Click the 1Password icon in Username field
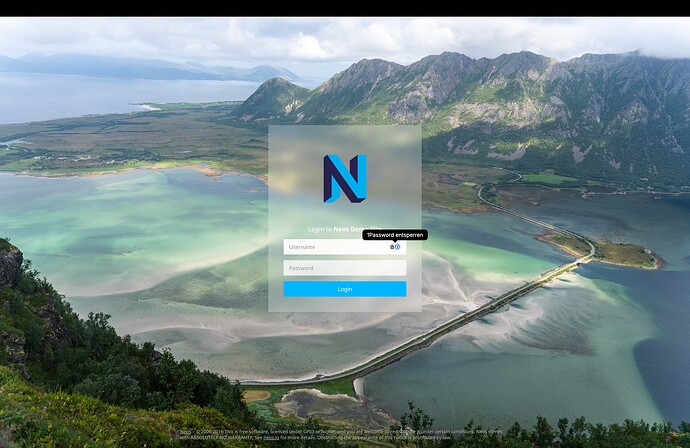 click(398, 247)
